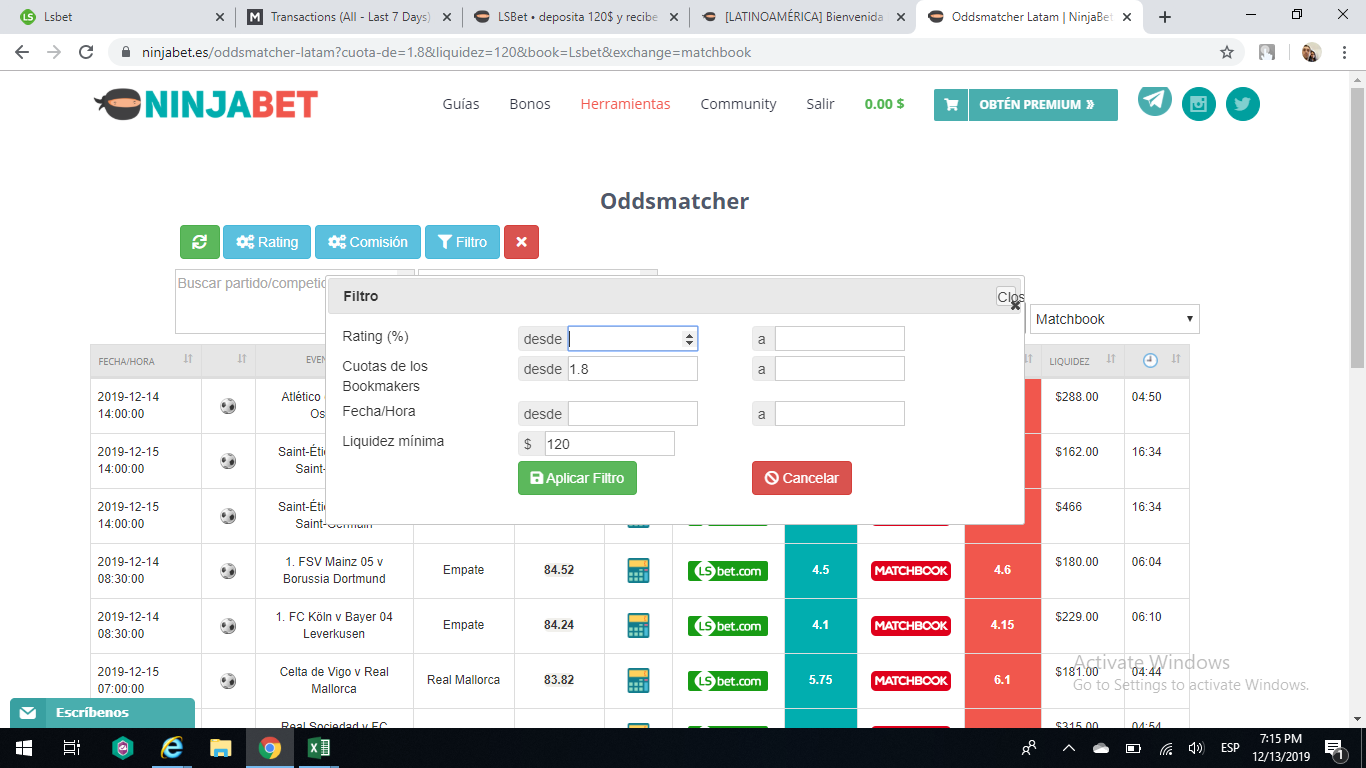
Task: Click soccer ball icon in Atlético row
Action: (228, 406)
